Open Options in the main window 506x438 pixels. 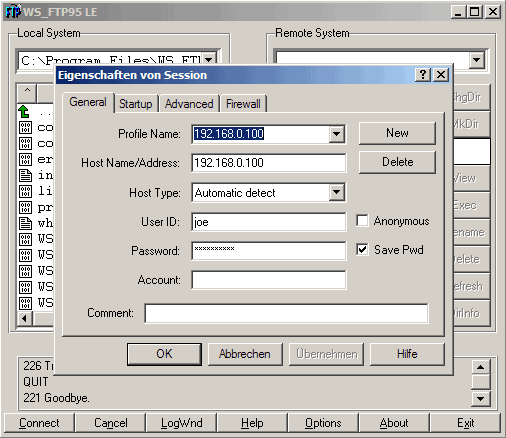click(x=323, y=423)
